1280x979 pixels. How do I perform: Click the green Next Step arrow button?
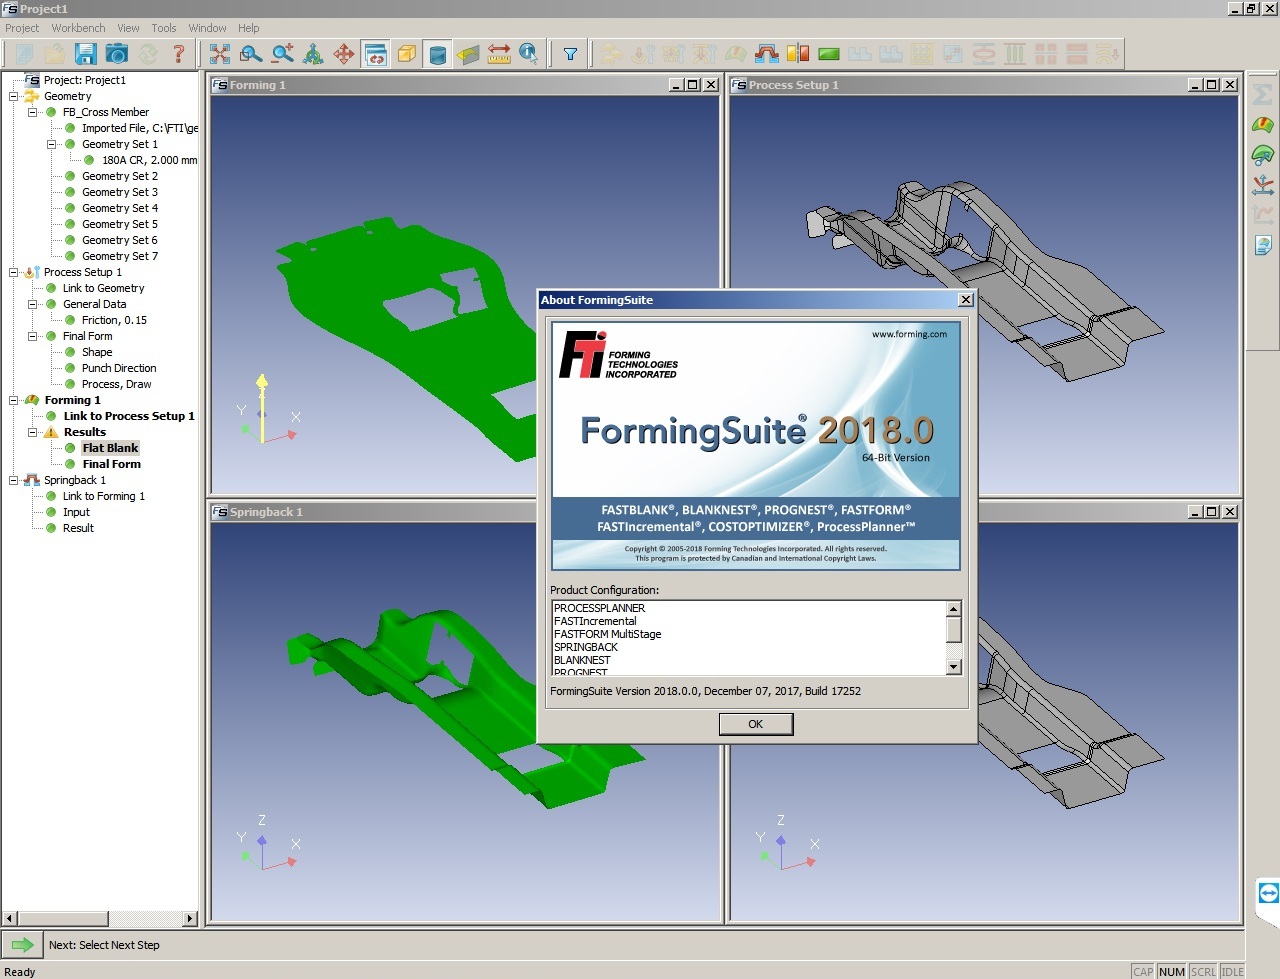(22, 944)
